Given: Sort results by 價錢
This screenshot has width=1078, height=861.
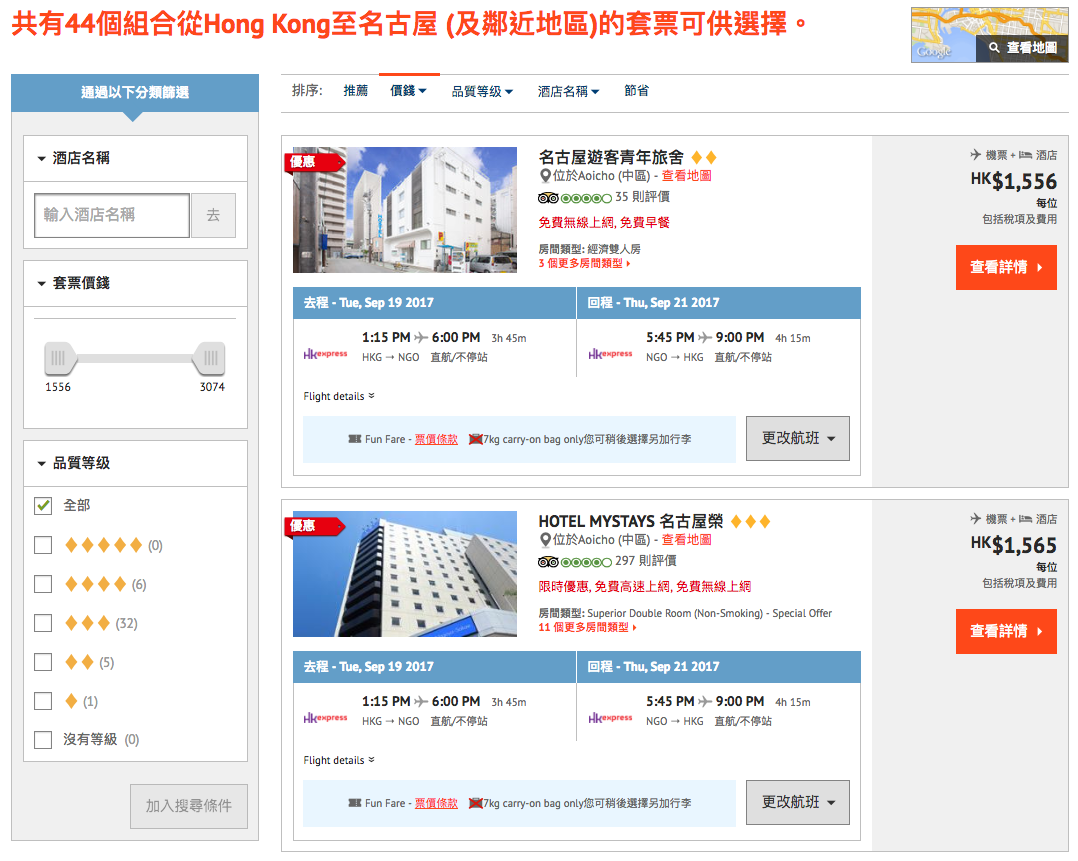Looking at the screenshot, I should 408,91.
